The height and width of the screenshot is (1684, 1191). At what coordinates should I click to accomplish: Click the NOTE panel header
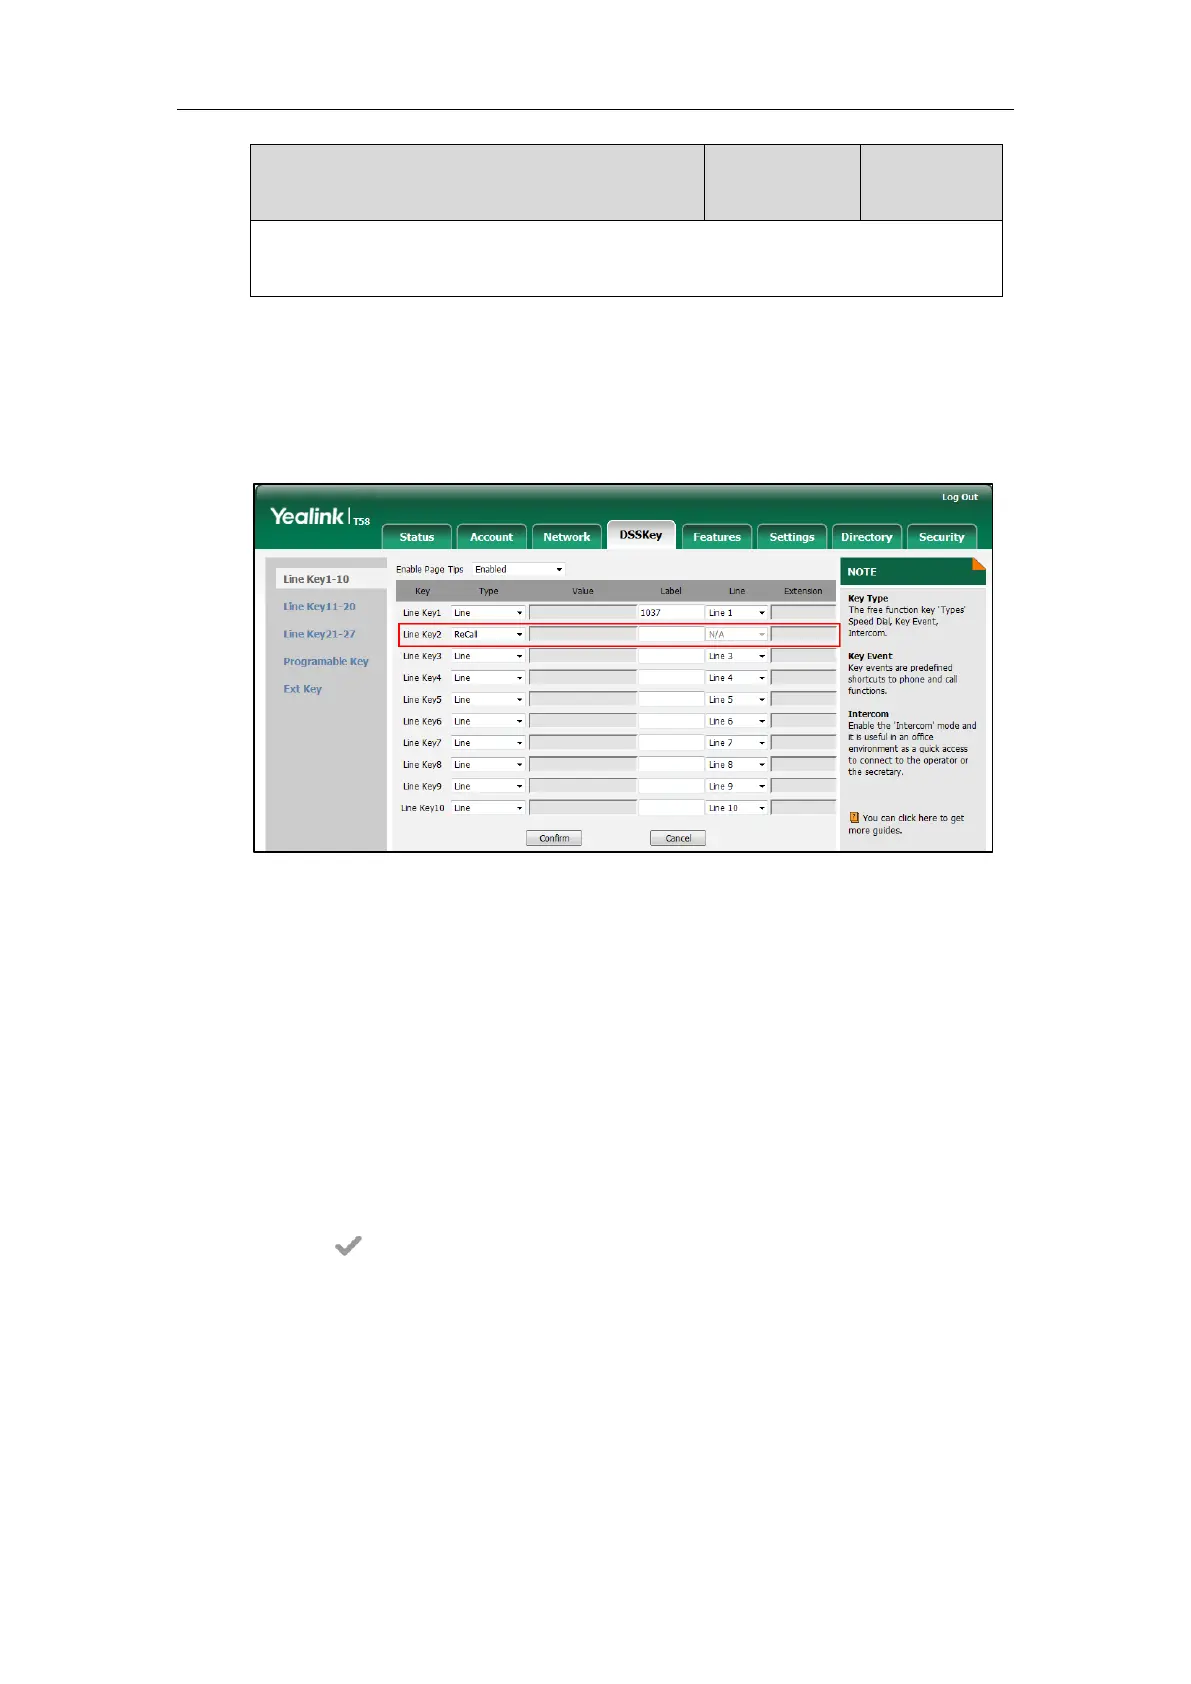coord(913,571)
